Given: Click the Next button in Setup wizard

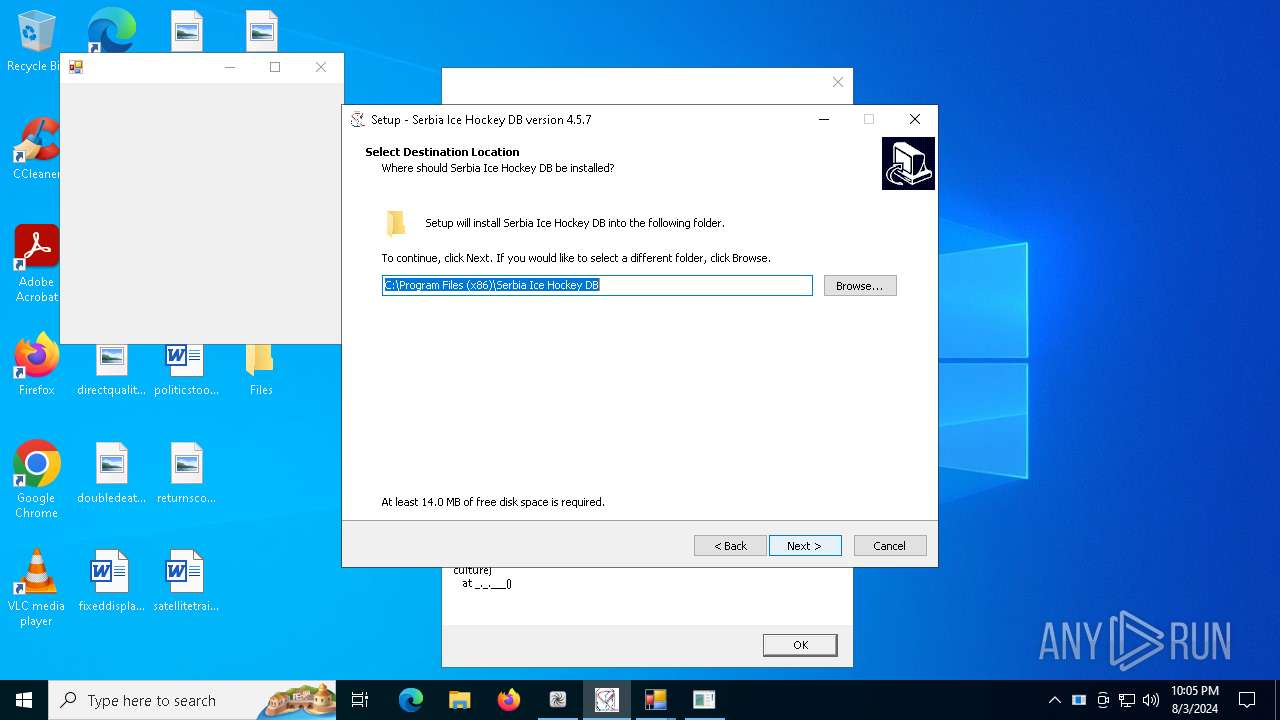Looking at the screenshot, I should (805, 545).
